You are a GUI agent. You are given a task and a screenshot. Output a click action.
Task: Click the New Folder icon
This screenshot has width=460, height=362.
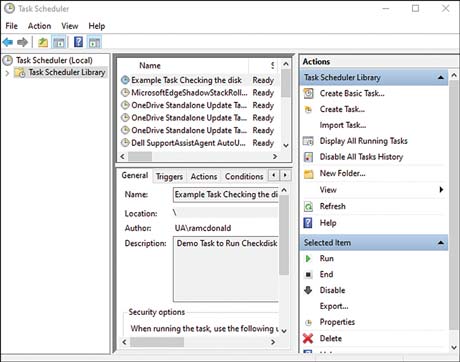[309, 174]
